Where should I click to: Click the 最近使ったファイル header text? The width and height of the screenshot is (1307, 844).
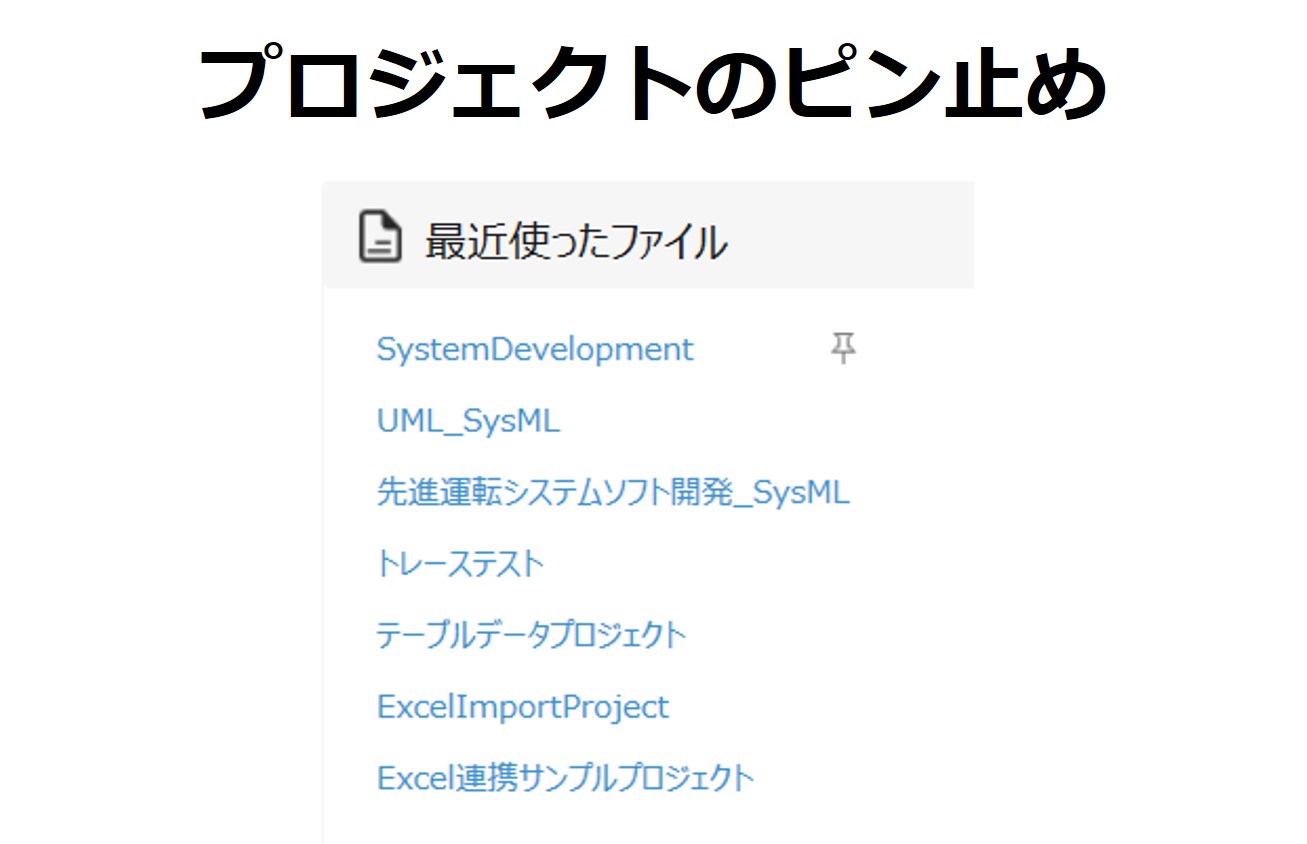[x=576, y=241]
